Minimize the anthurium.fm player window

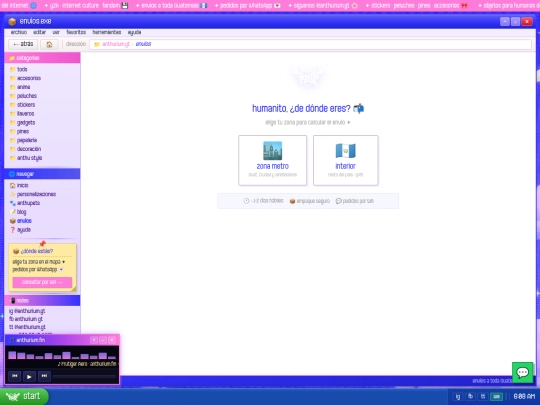point(103,340)
